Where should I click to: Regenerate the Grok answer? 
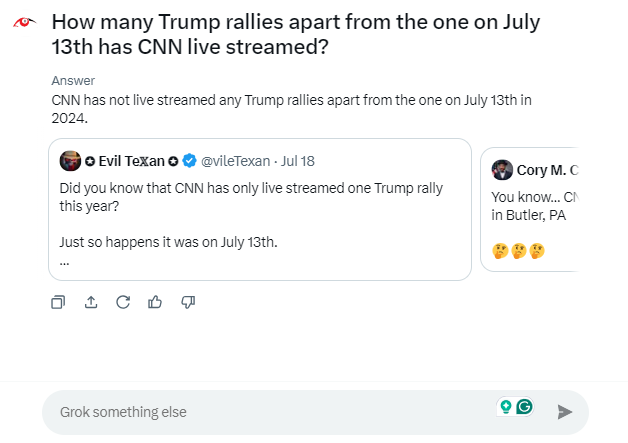(x=123, y=301)
